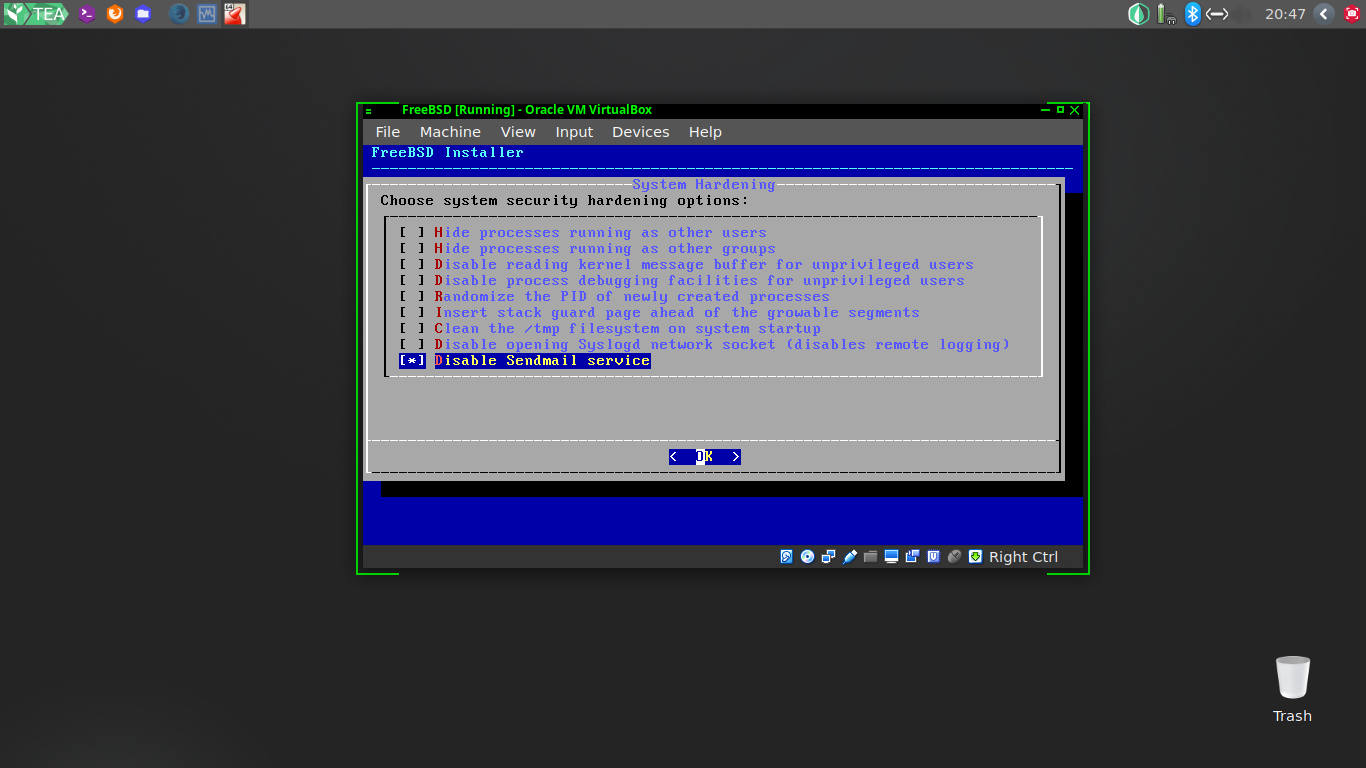
Task: Click the network adapters indicator
Action: (x=829, y=557)
